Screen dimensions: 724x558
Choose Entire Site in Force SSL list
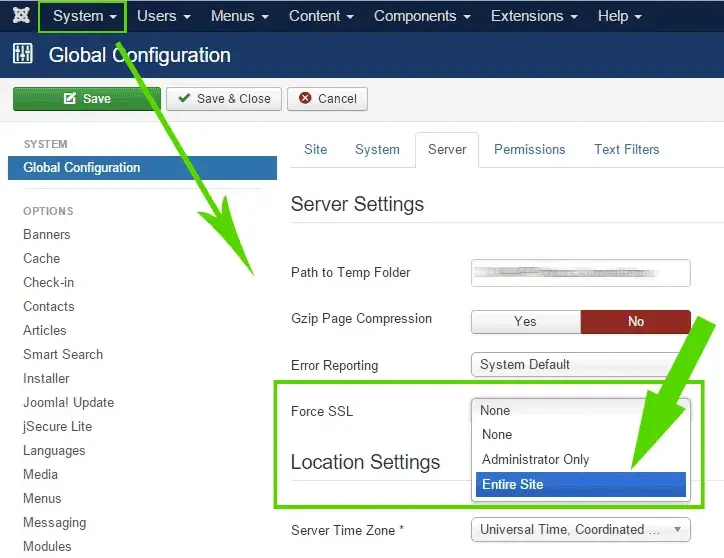pos(581,485)
